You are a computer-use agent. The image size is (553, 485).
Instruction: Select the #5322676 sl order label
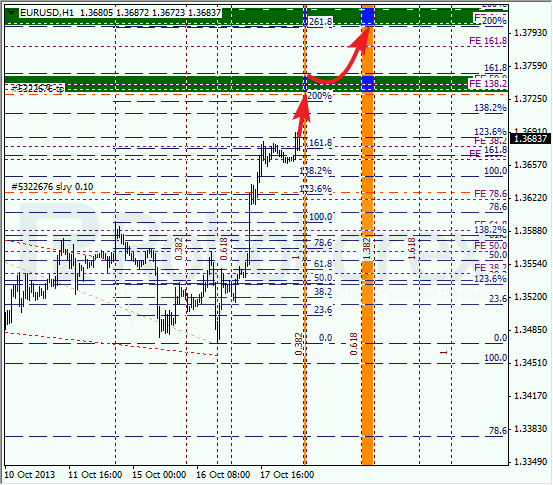[52, 187]
